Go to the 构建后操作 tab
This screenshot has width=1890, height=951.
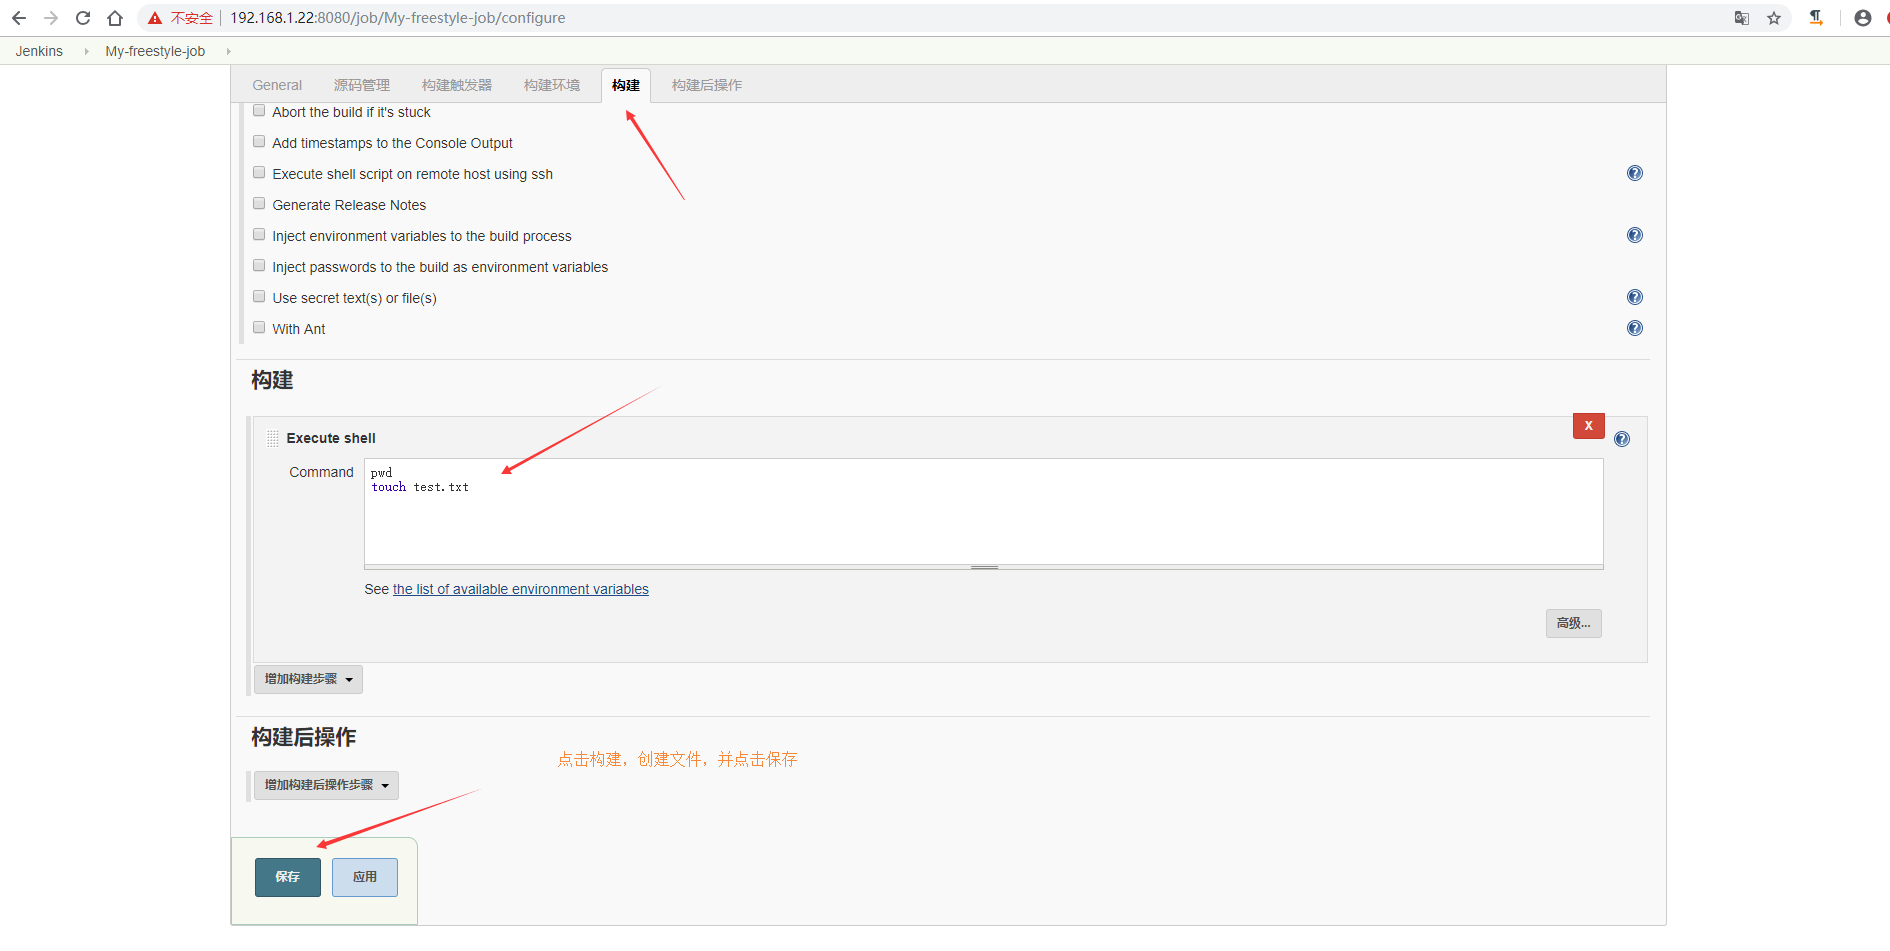[707, 85]
